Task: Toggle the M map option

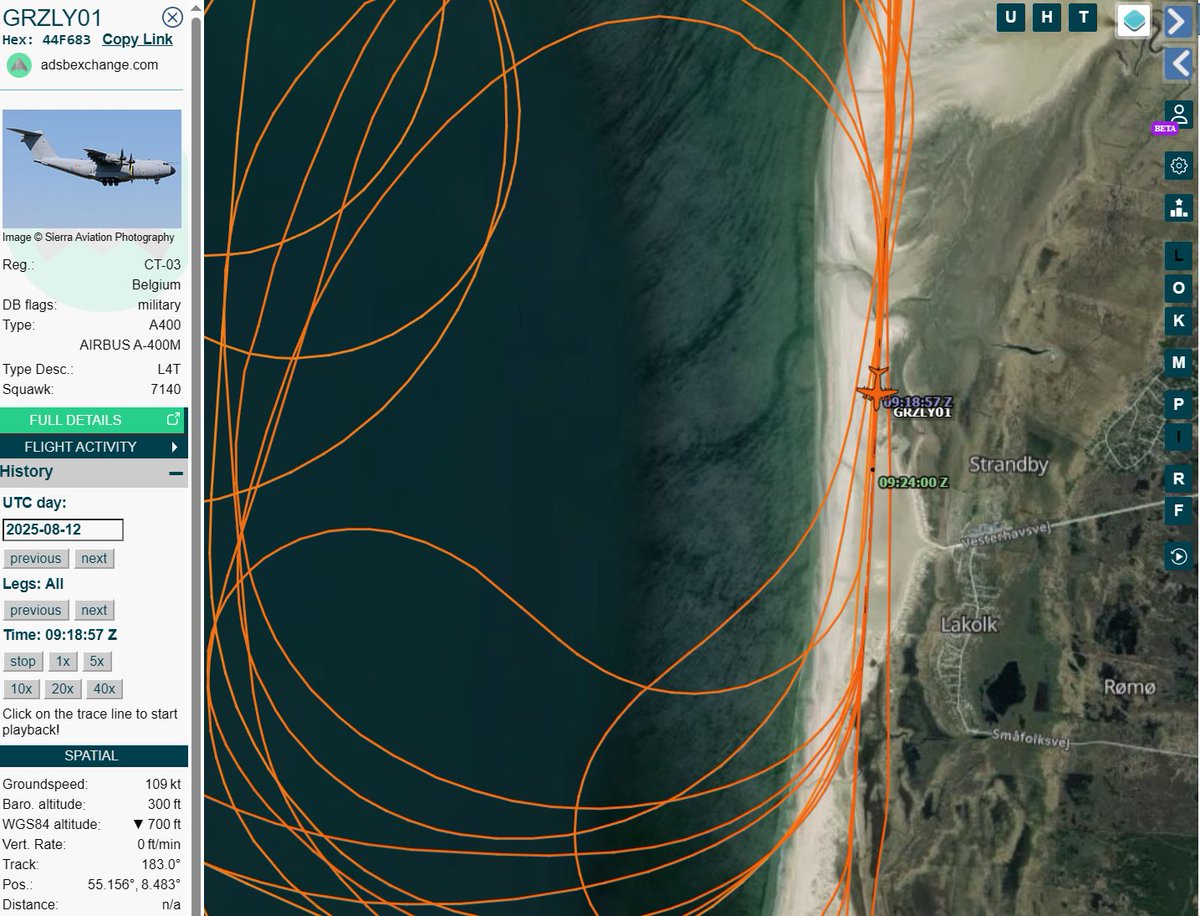Action: pos(1179,362)
